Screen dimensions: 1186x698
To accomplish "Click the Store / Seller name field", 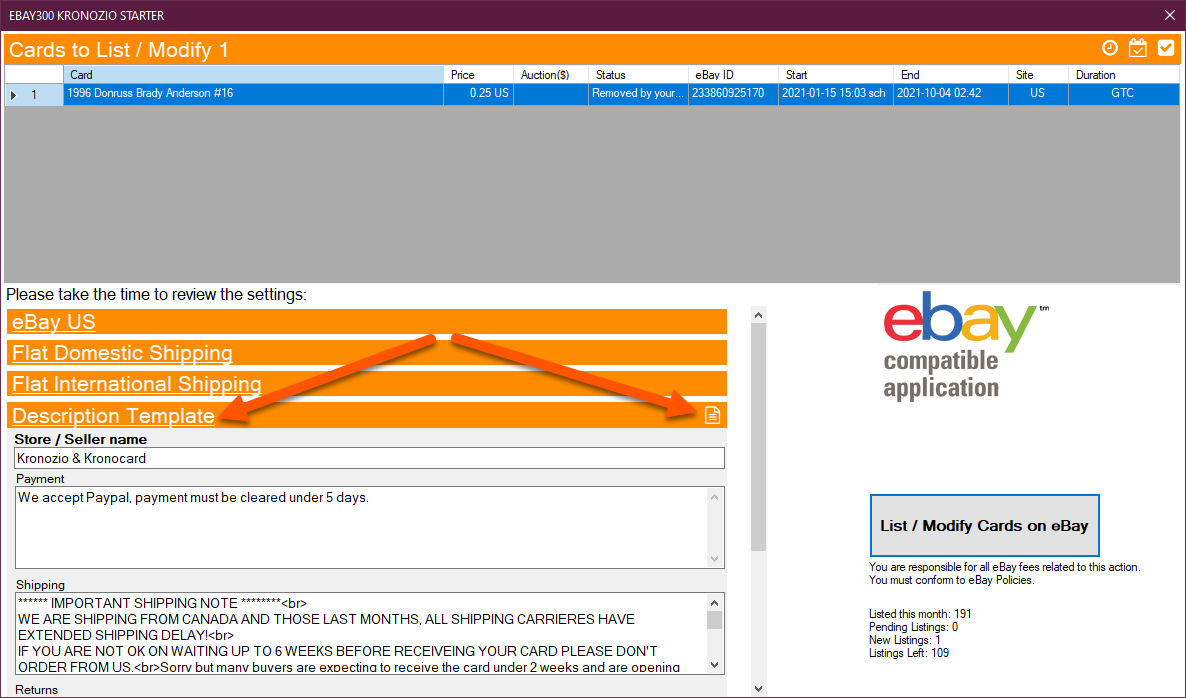I will [x=369, y=458].
